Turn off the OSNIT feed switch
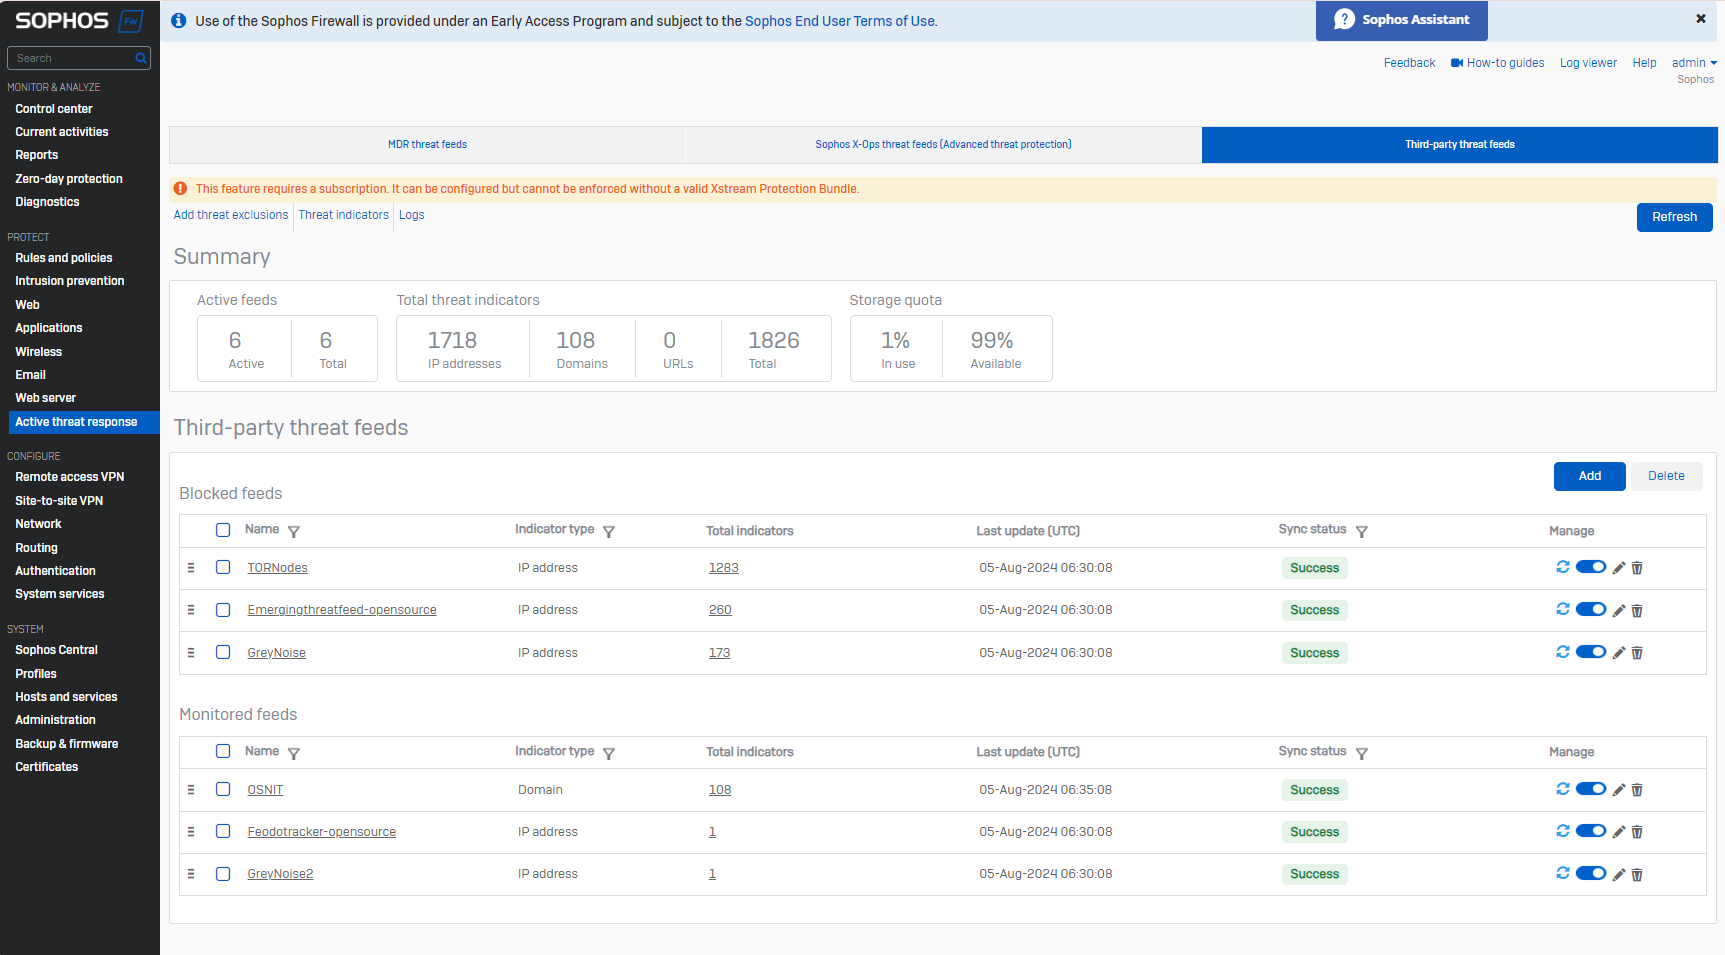The height and width of the screenshot is (955, 1725). [x=1590, y=789]
